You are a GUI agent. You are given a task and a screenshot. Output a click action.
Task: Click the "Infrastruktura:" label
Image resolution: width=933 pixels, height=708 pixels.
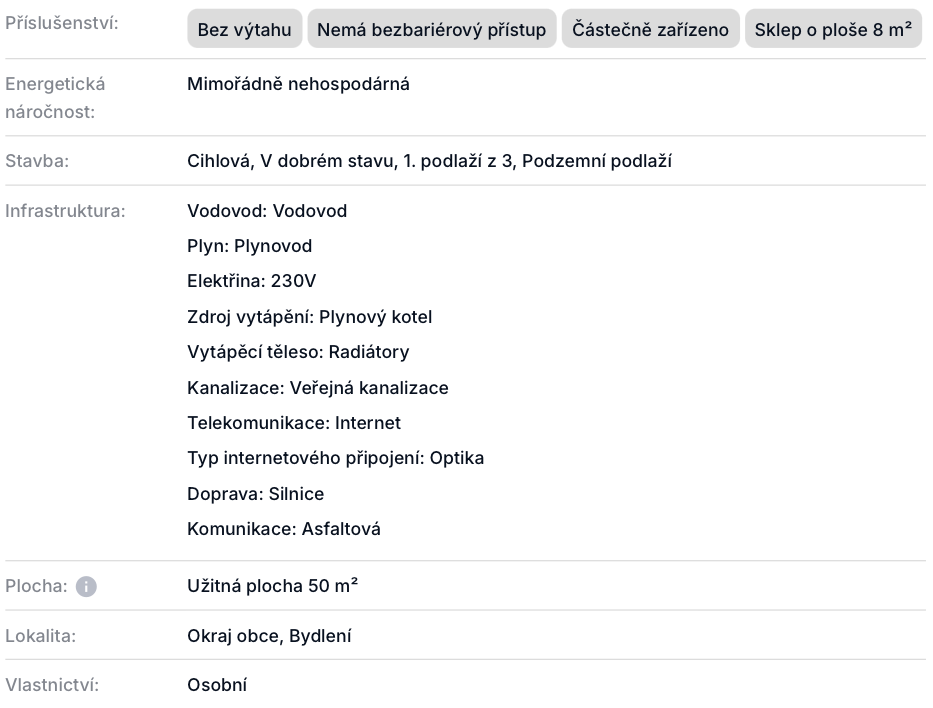tap(65, 211)
